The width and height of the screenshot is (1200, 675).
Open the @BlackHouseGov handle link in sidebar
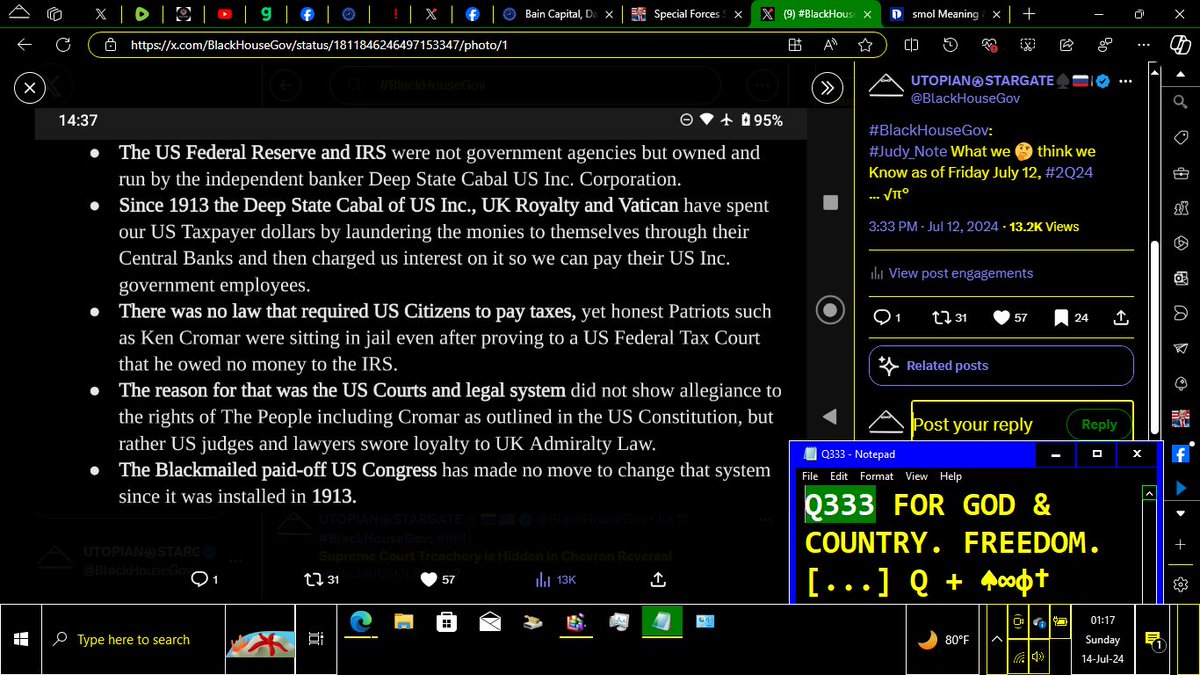pyautogui.click(x=964, y=98)
